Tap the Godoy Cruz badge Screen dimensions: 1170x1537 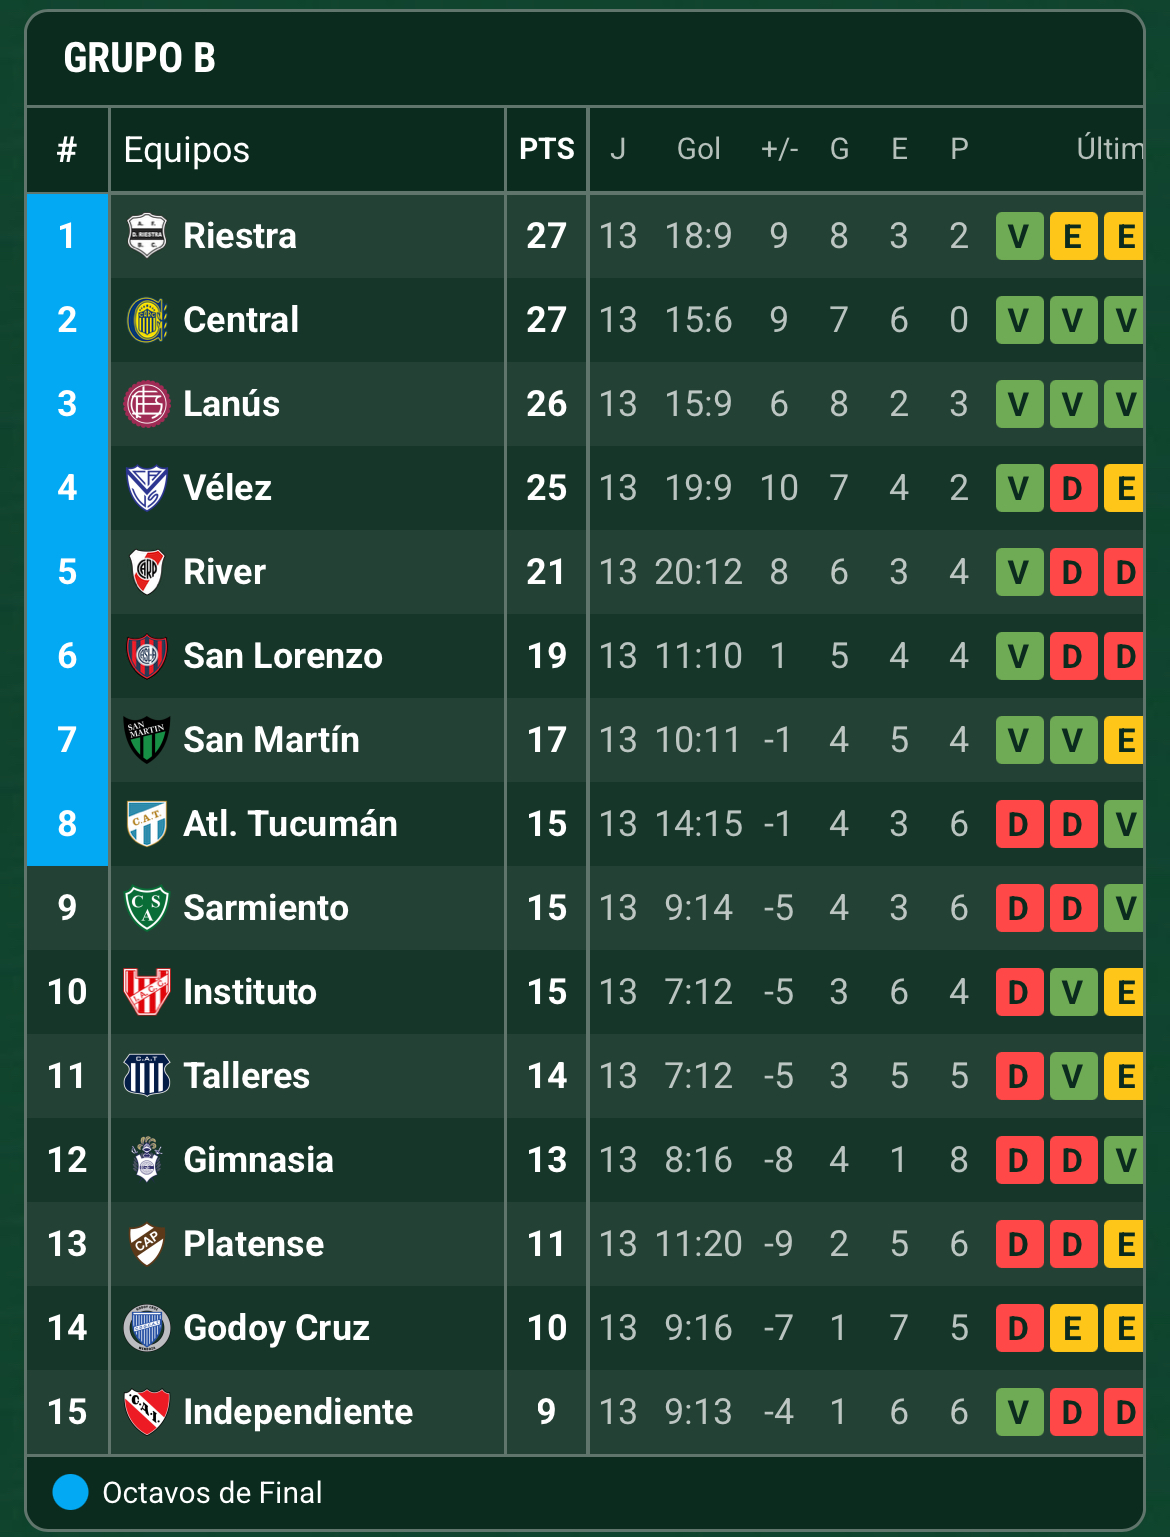click(x=147, y=1328)
